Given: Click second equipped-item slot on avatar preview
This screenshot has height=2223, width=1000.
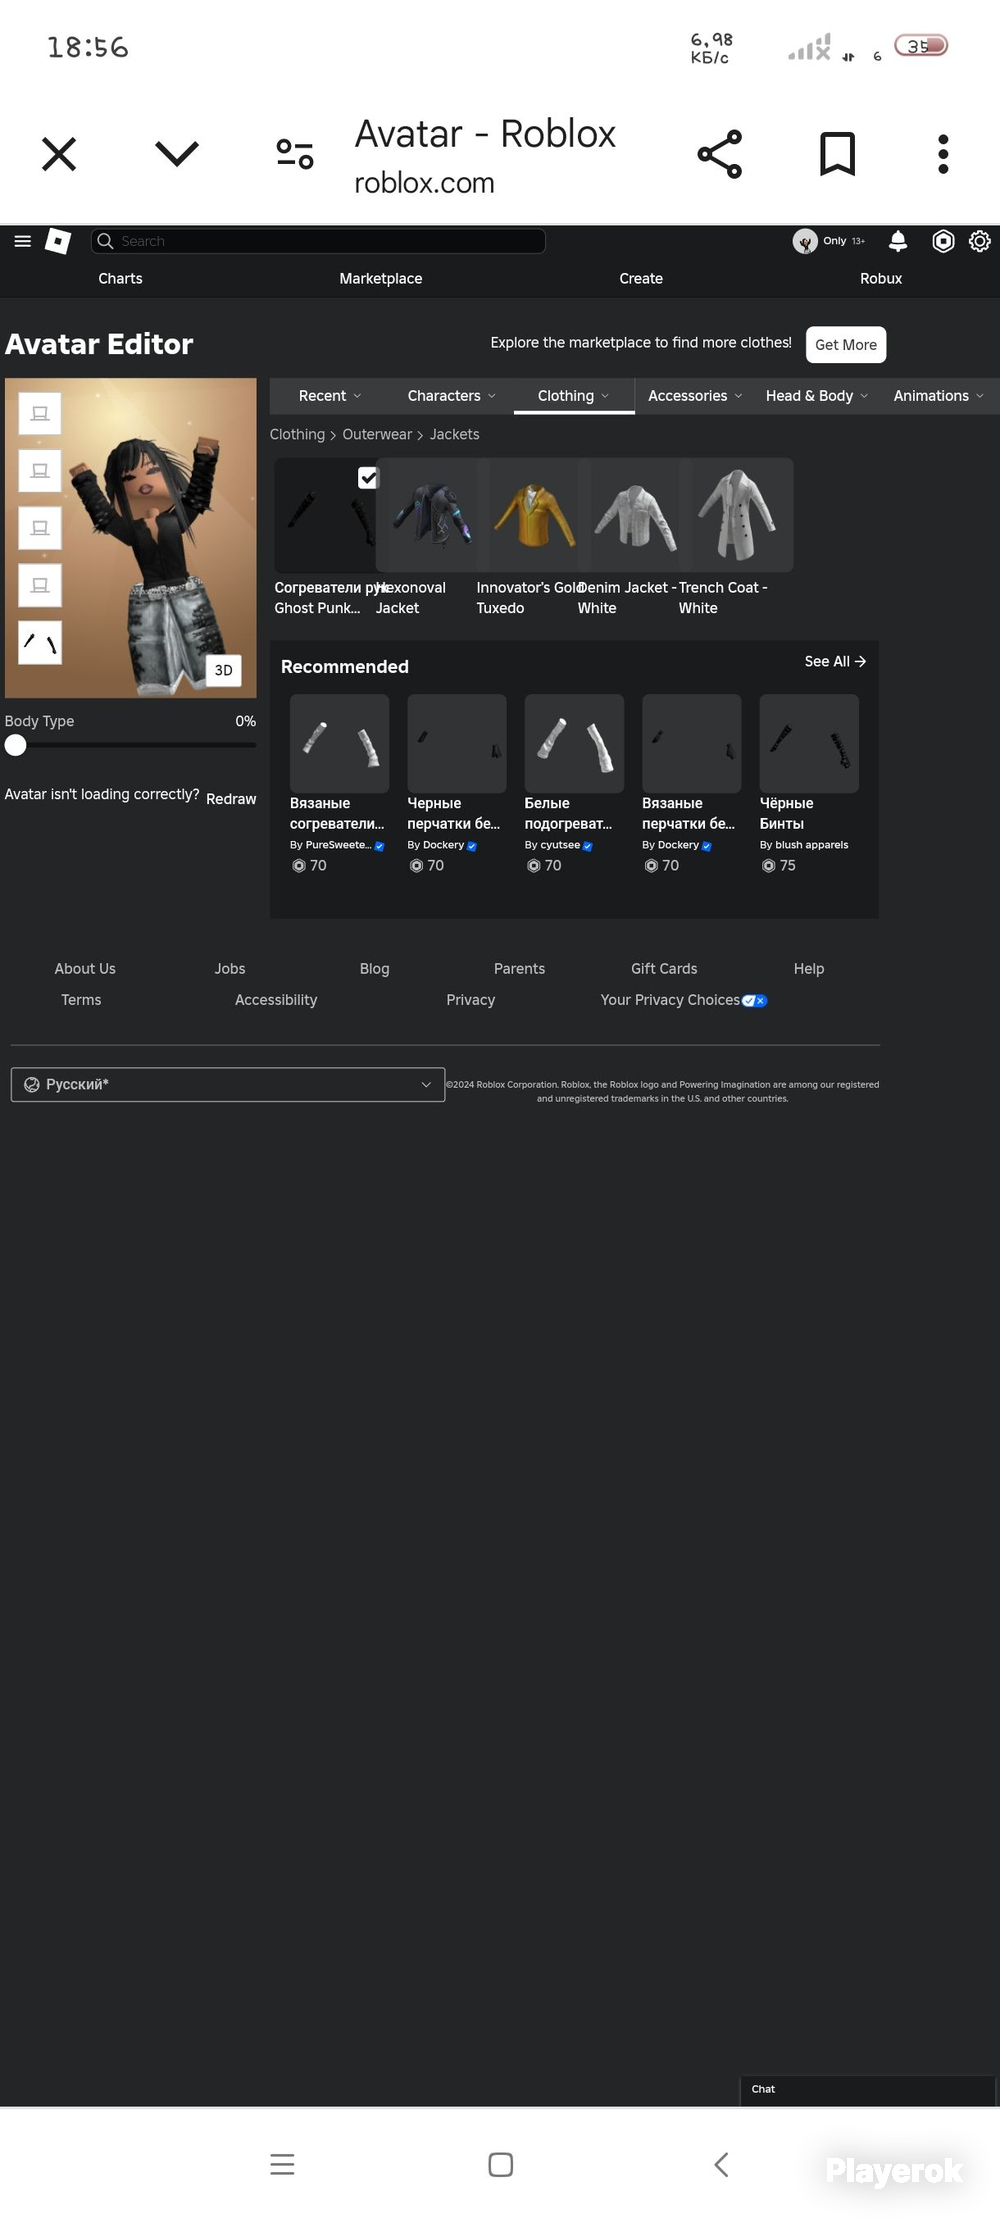Looking at the screenshot, I should click(x=40, y=470).
